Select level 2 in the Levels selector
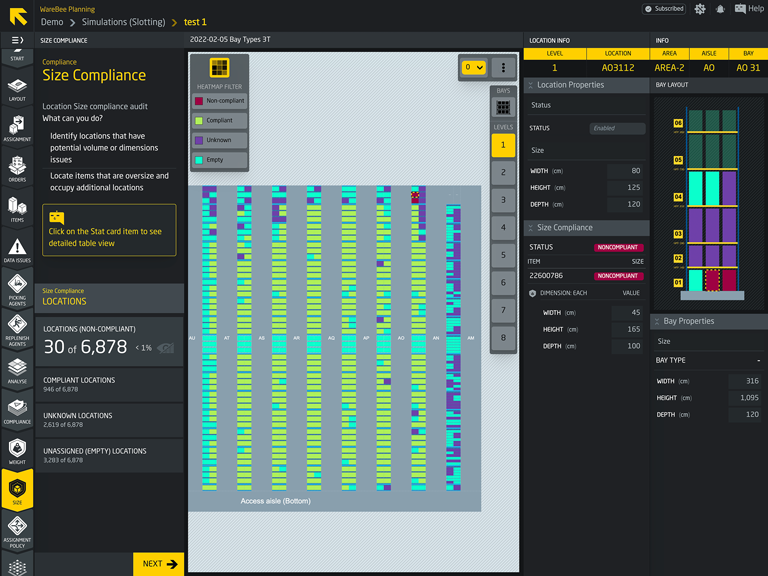 pyautogui.click(x=503, y=172)
